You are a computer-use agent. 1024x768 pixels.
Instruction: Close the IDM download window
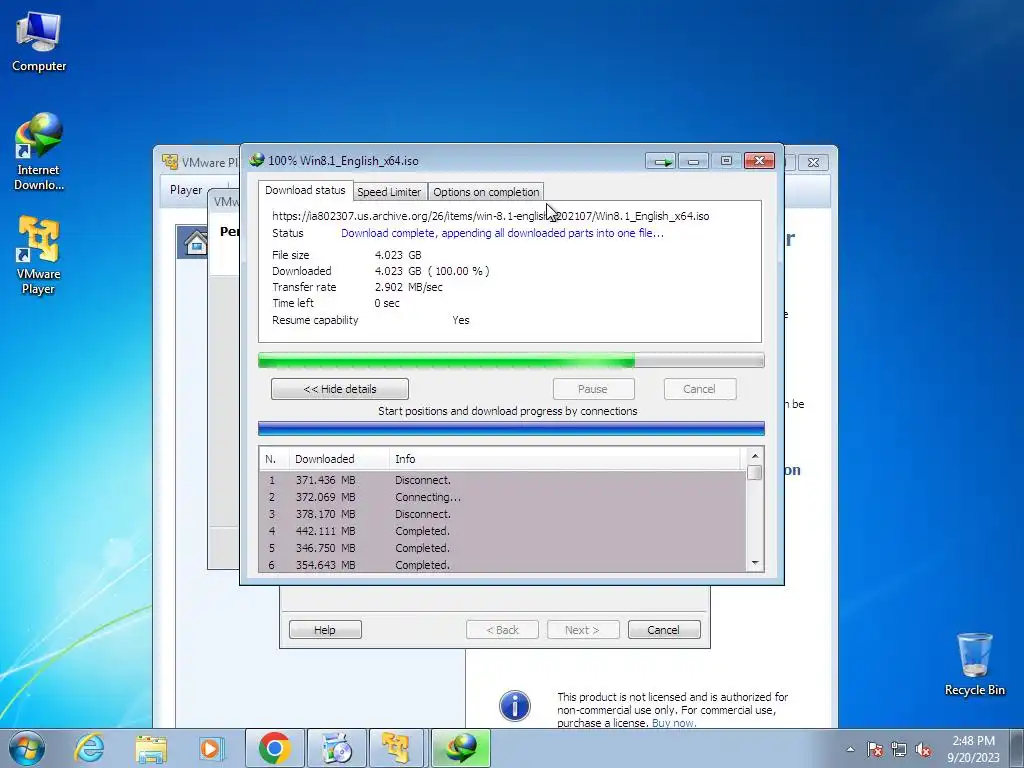point(759,161)
